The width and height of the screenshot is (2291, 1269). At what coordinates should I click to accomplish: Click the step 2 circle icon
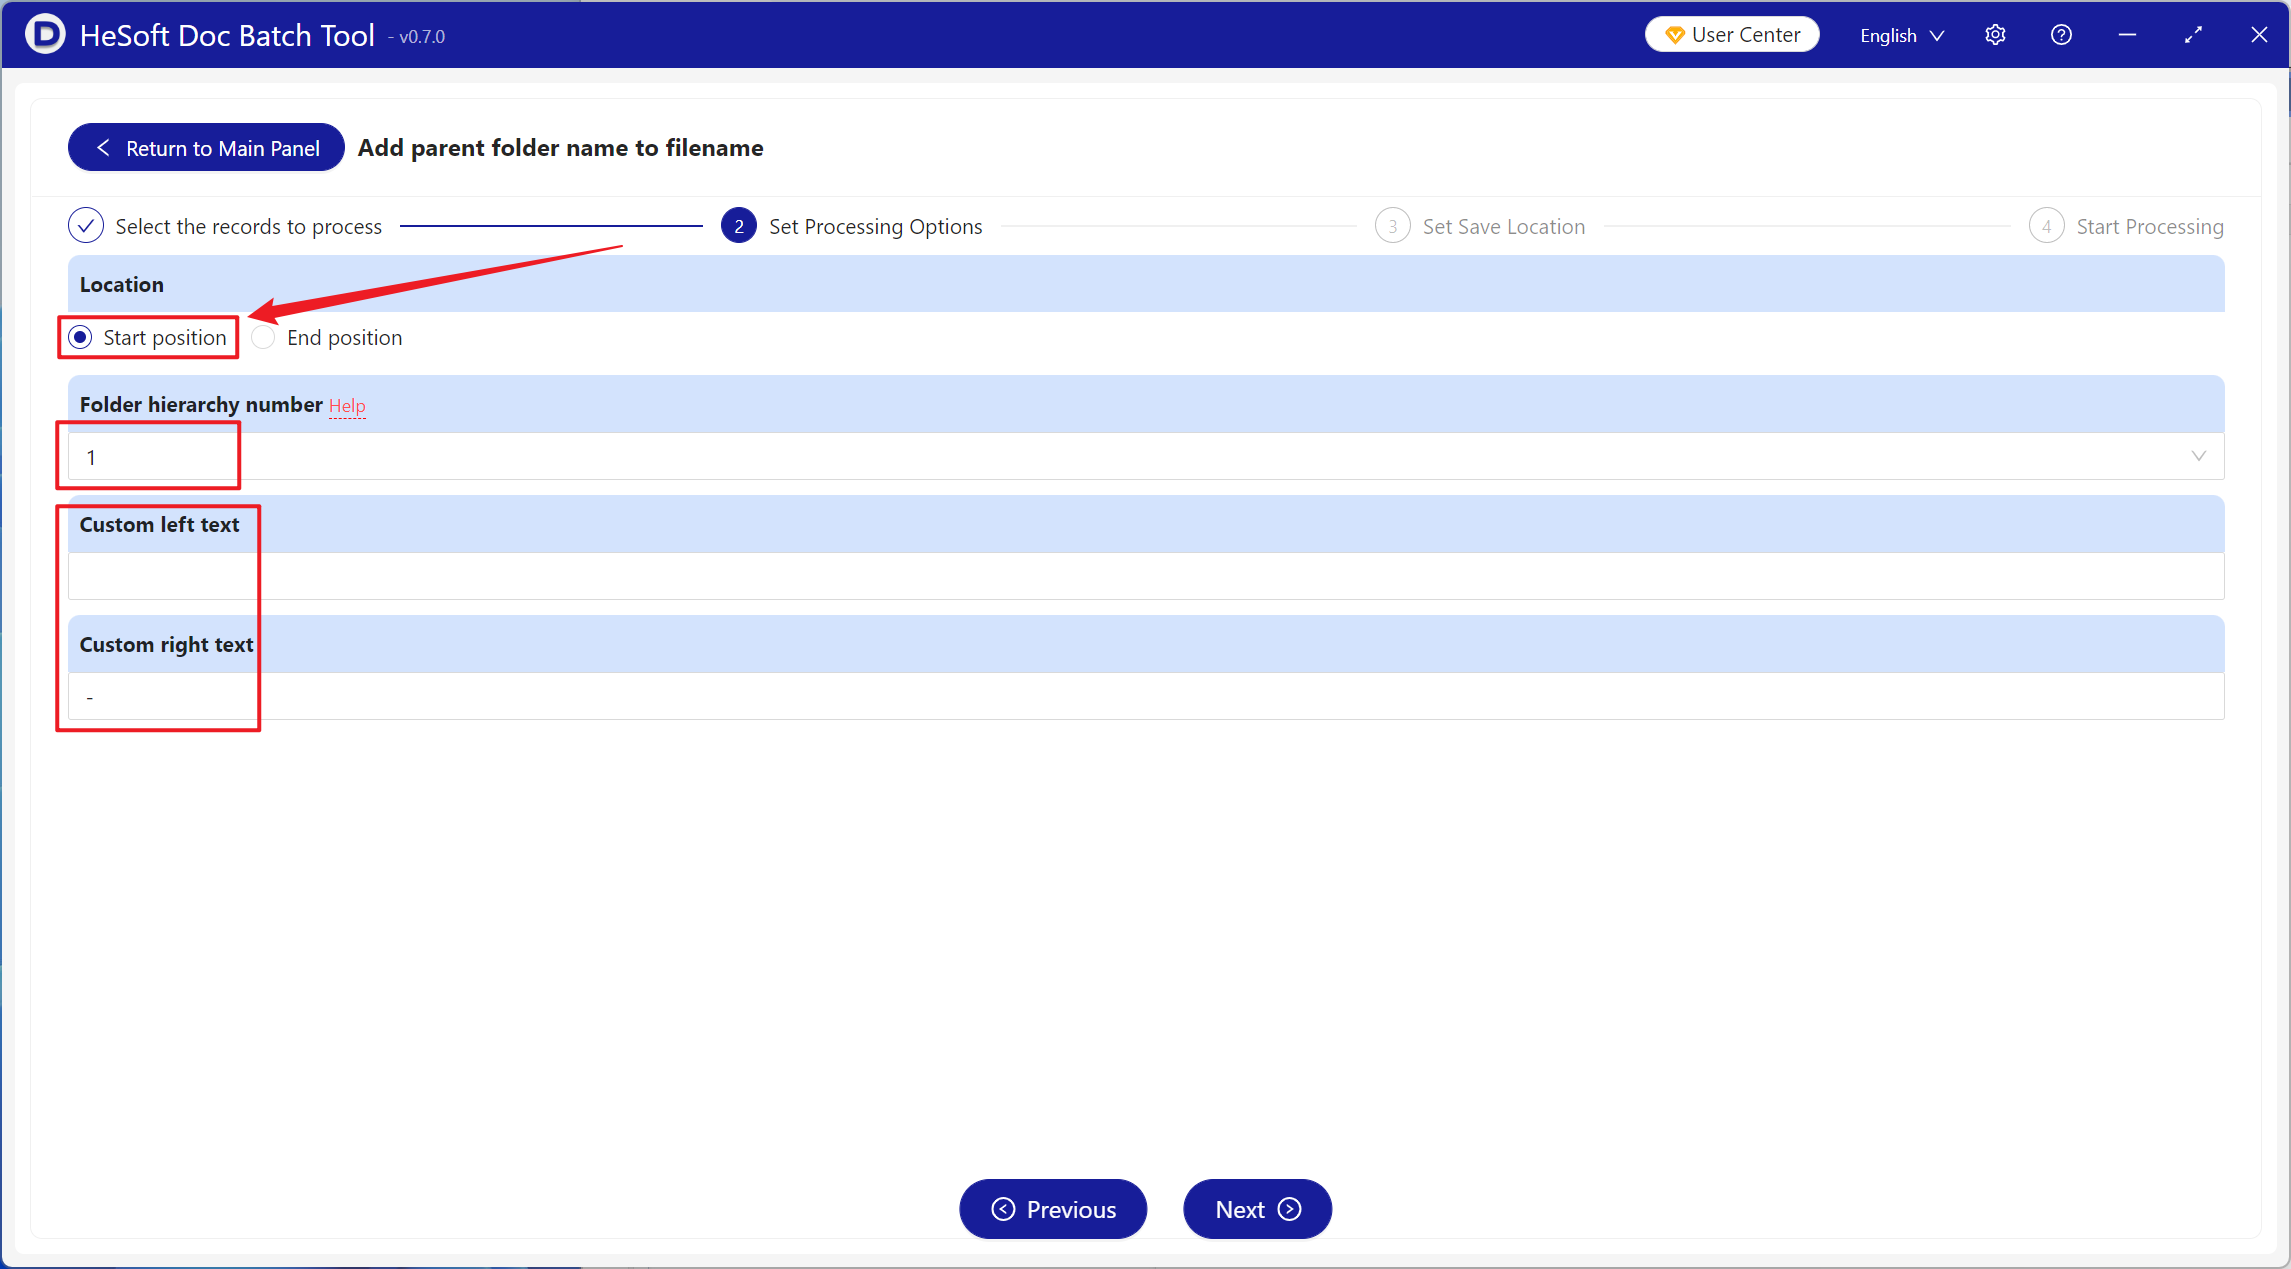point(738,226)
